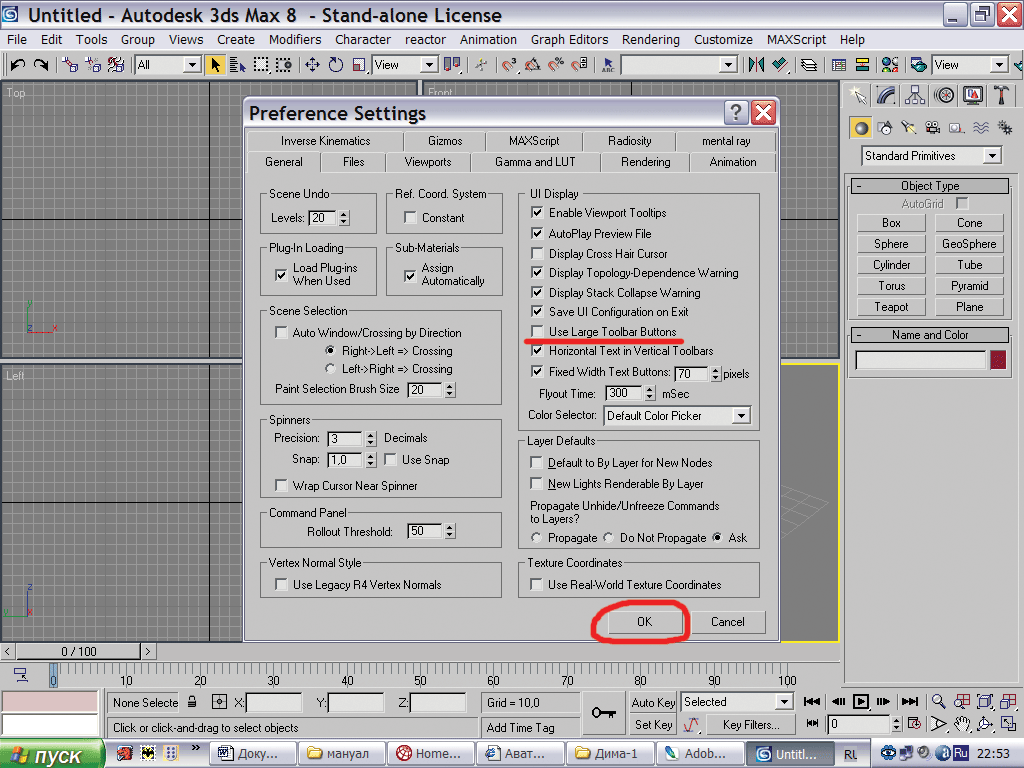
Task: Uncheck Save UI Configuration on Exit
Action: tap(537, 312)
